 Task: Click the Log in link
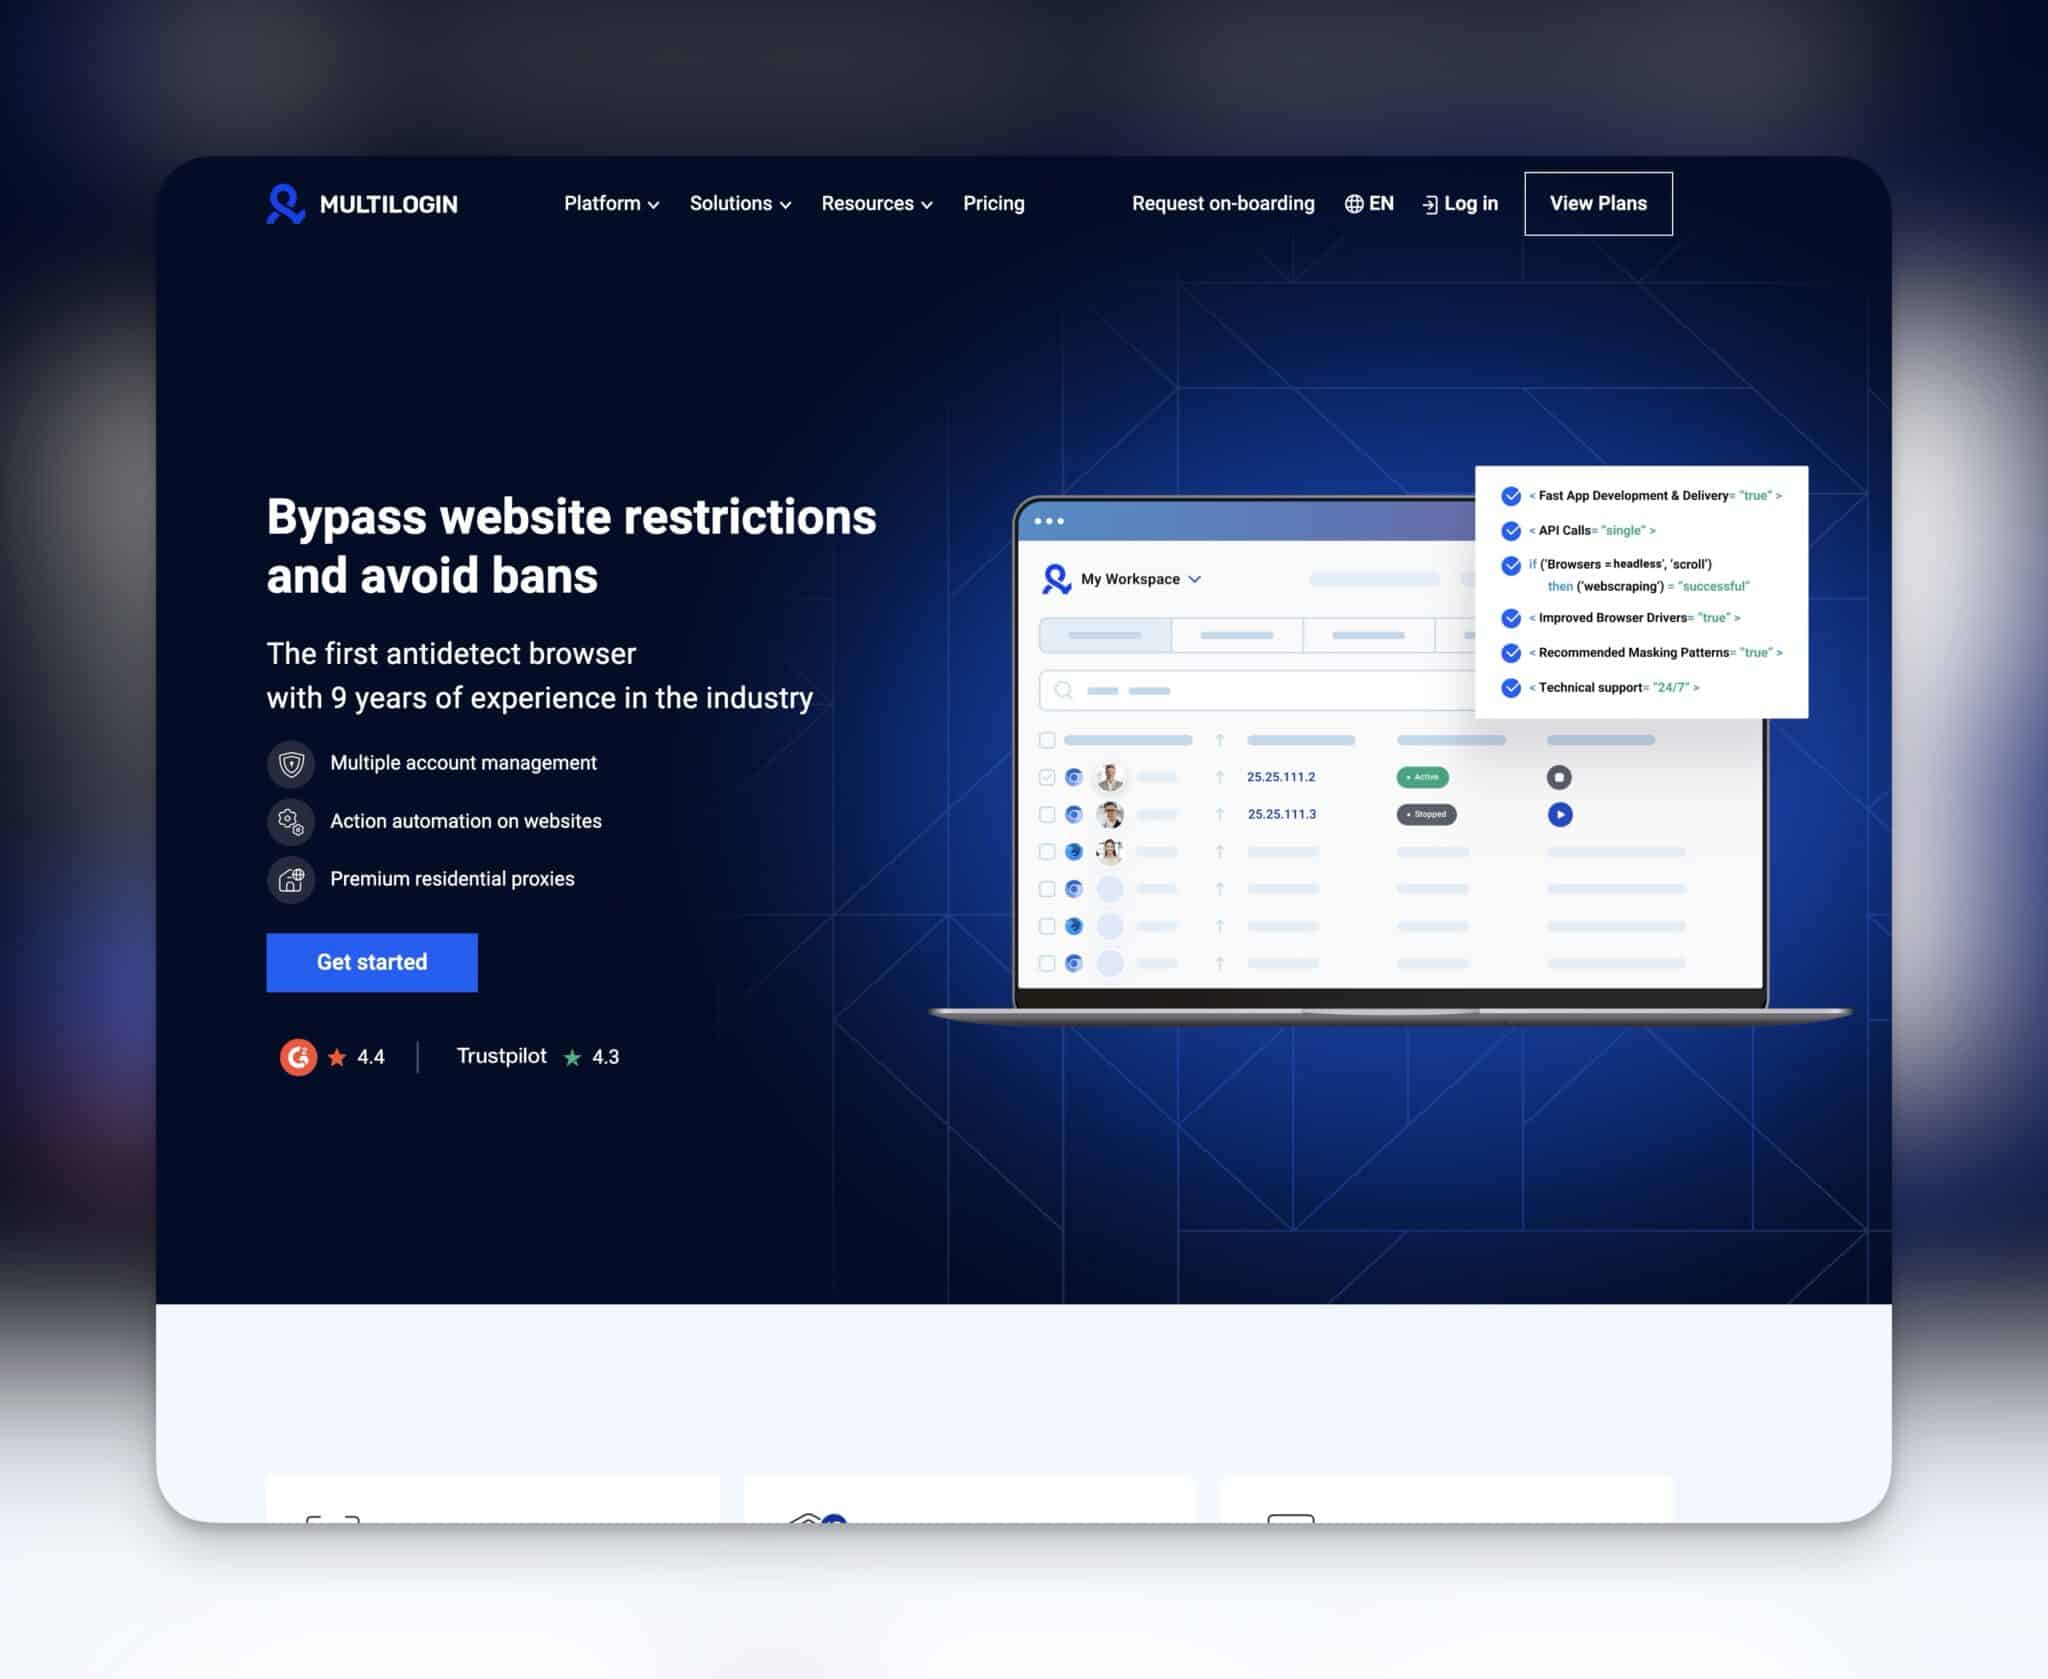[x=1458, y=204]
